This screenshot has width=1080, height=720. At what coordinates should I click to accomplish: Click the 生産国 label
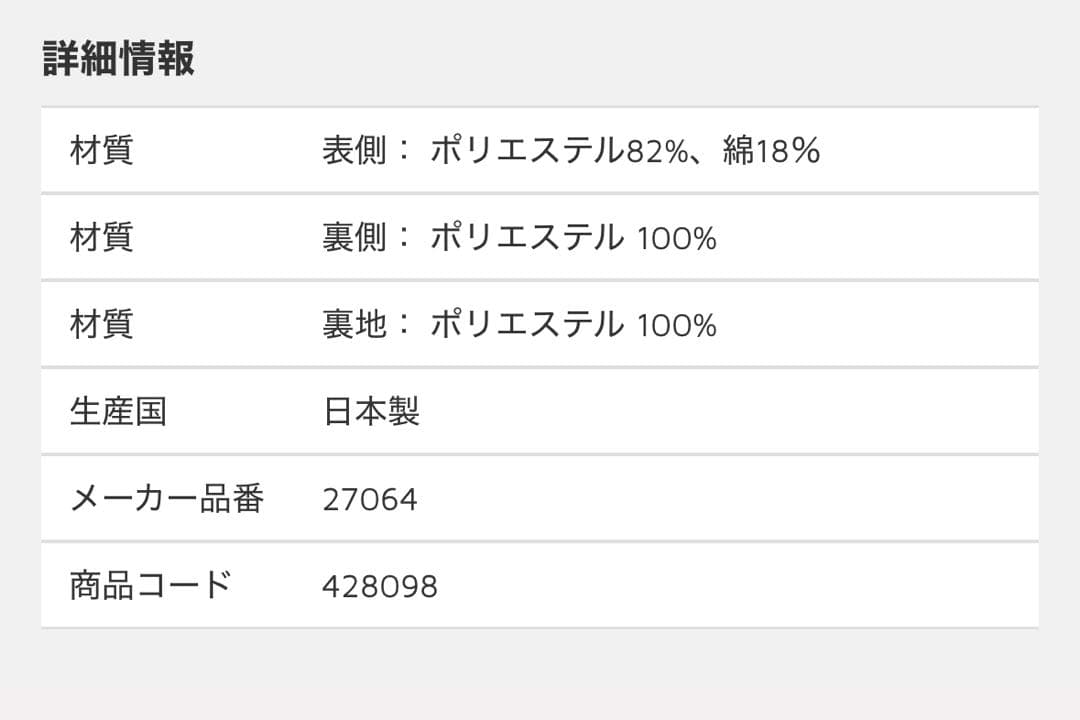click(x=118, y=412)
